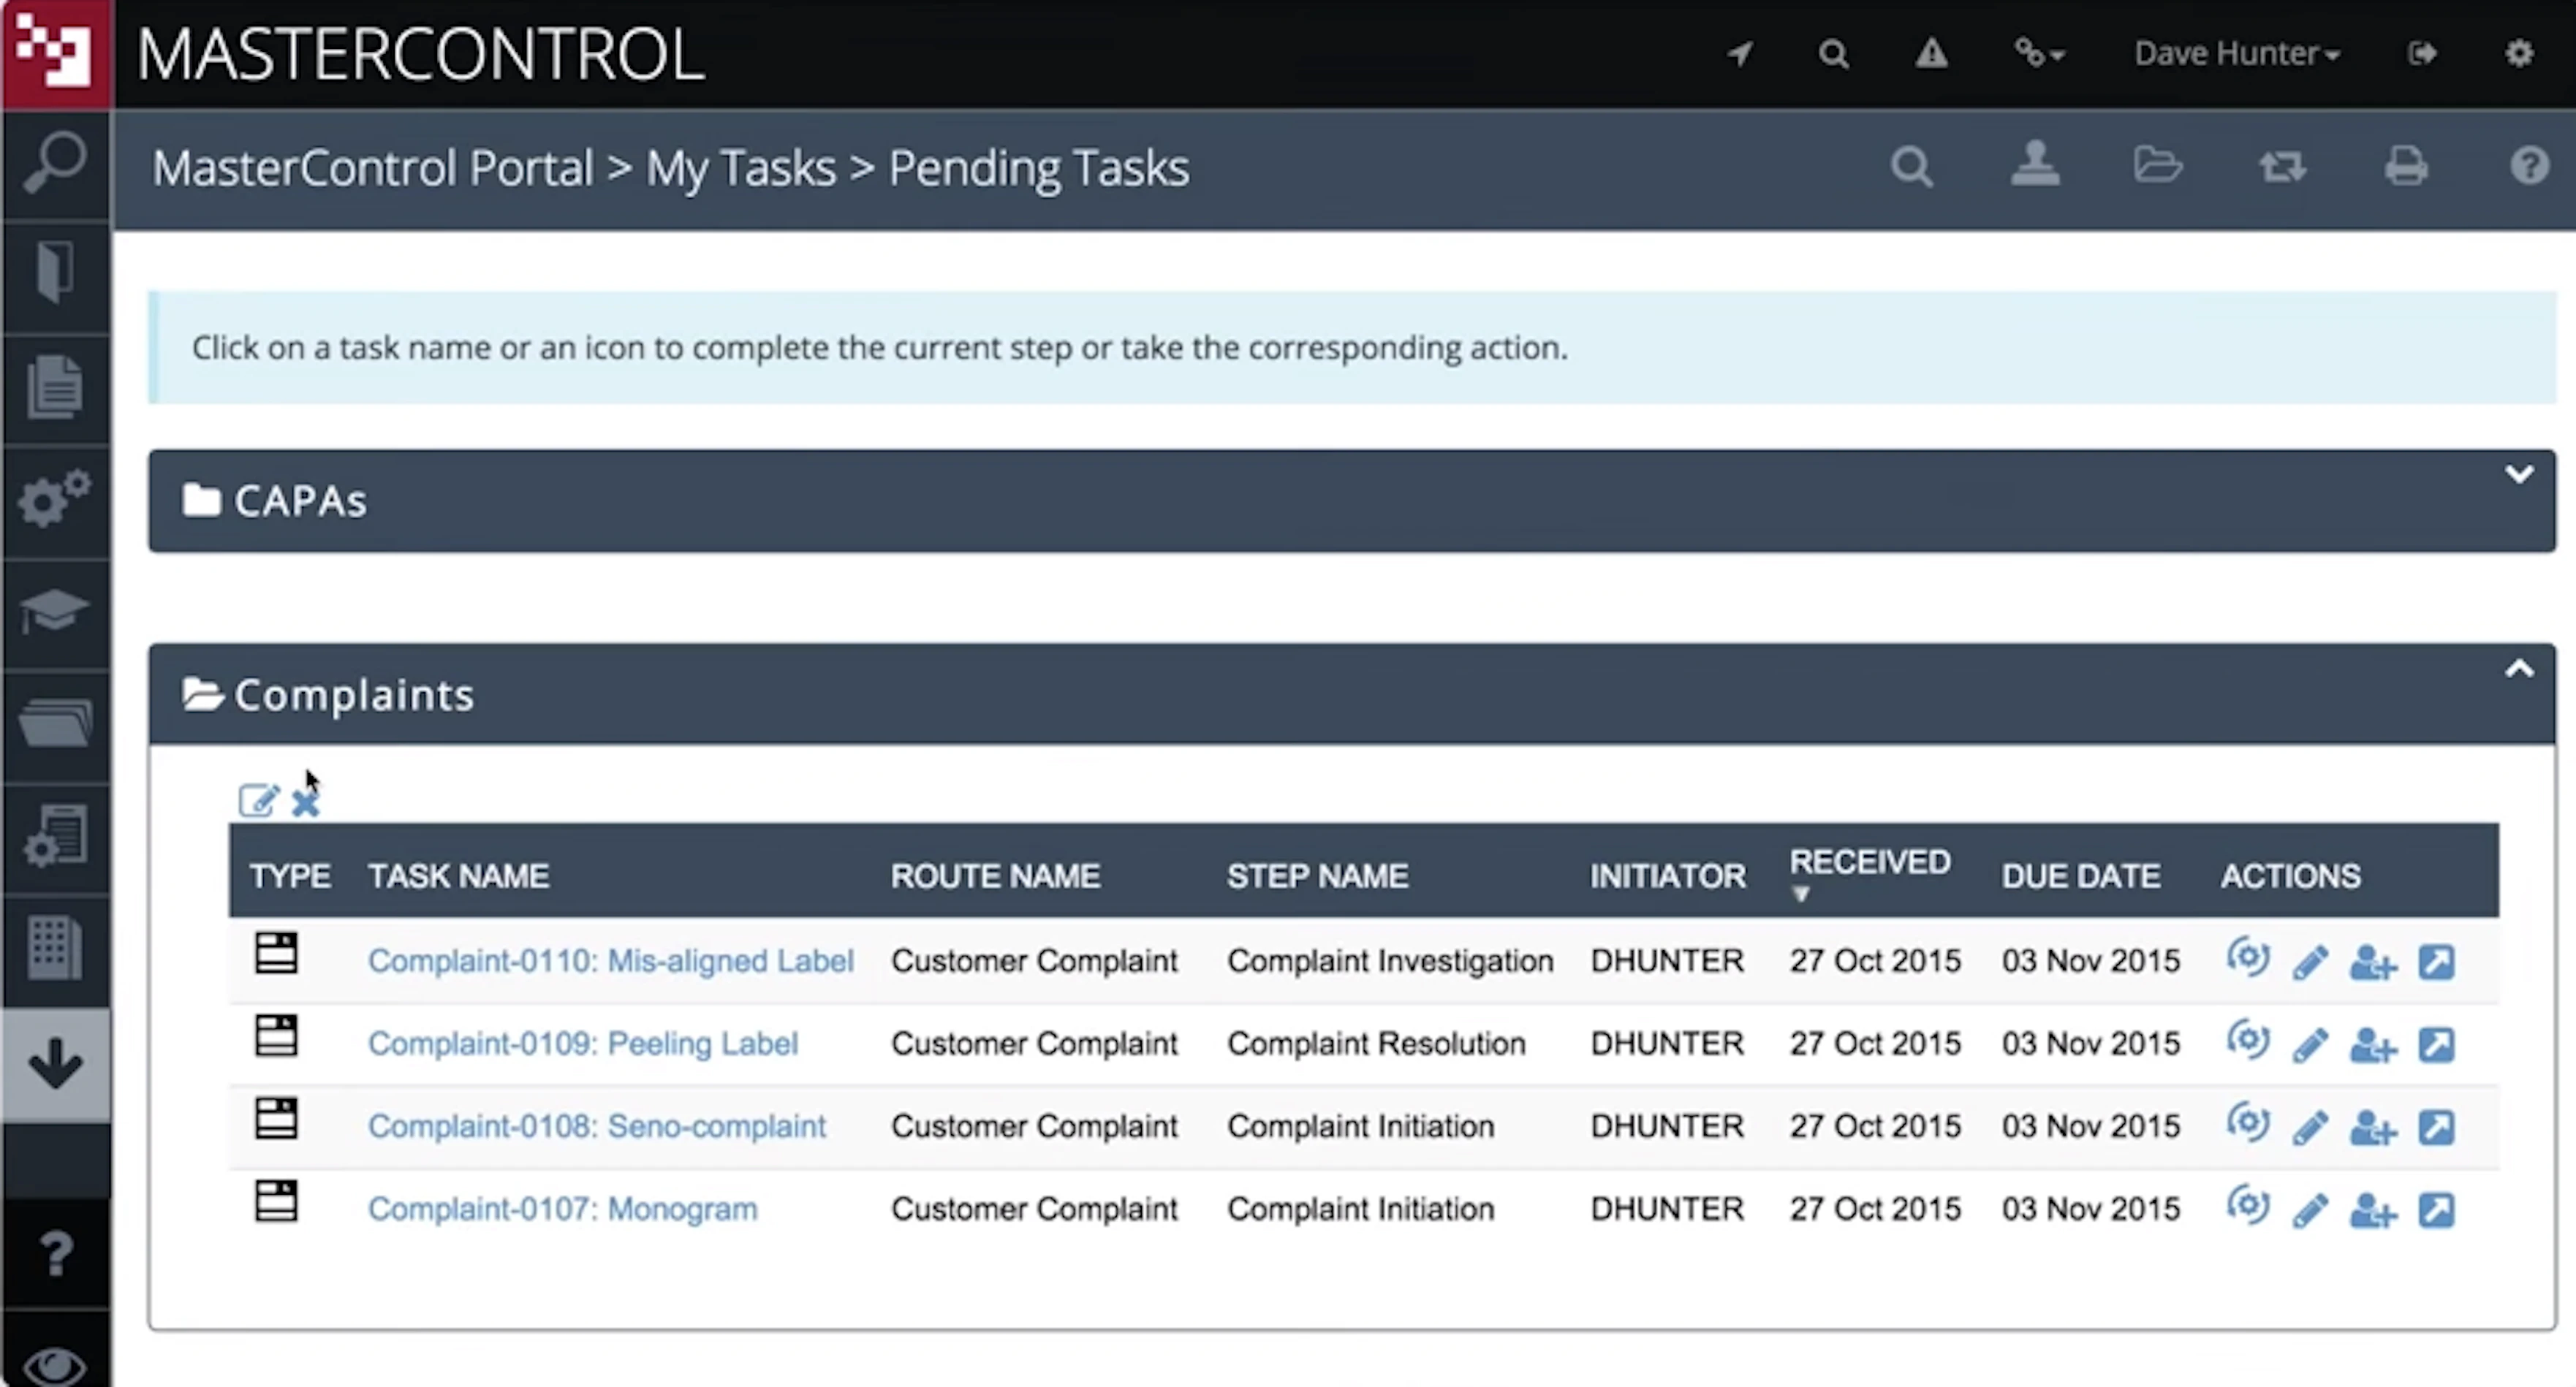Open the Dave Hunter user dropdown
The image size is (2576, 1387).
click(2236, 53)
